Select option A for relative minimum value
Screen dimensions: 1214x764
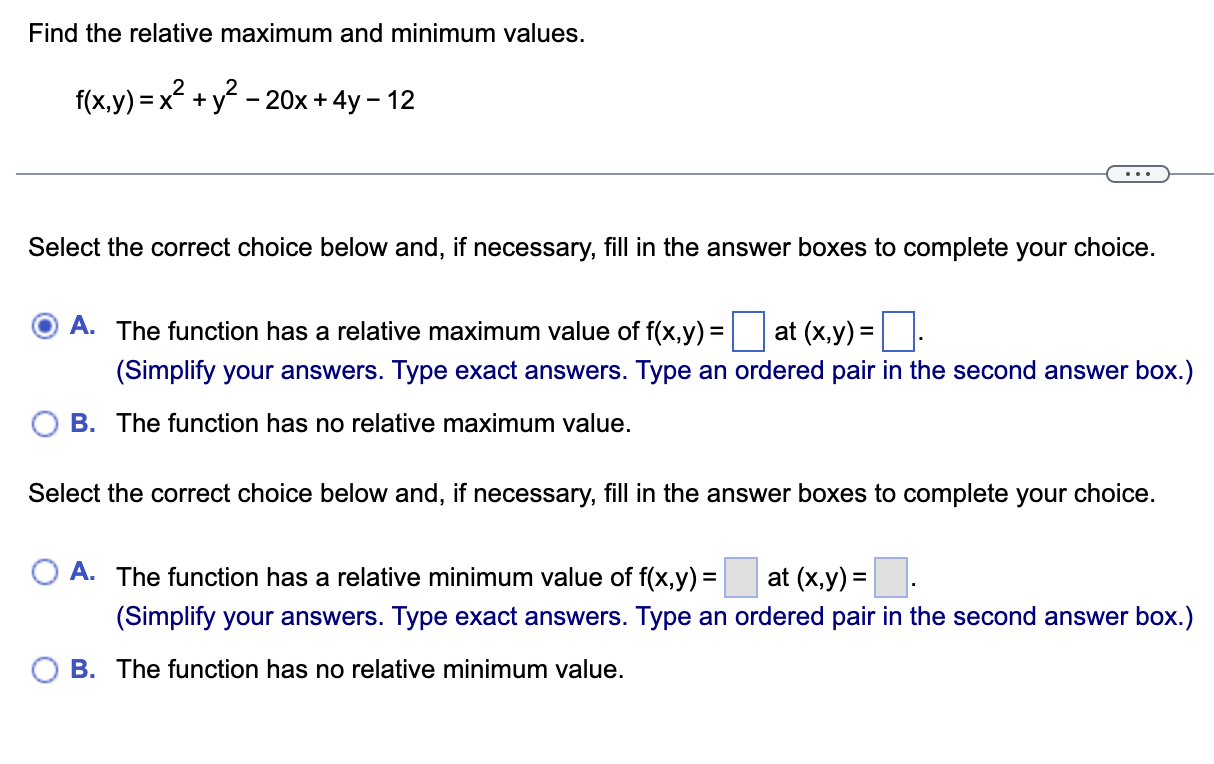46,573
